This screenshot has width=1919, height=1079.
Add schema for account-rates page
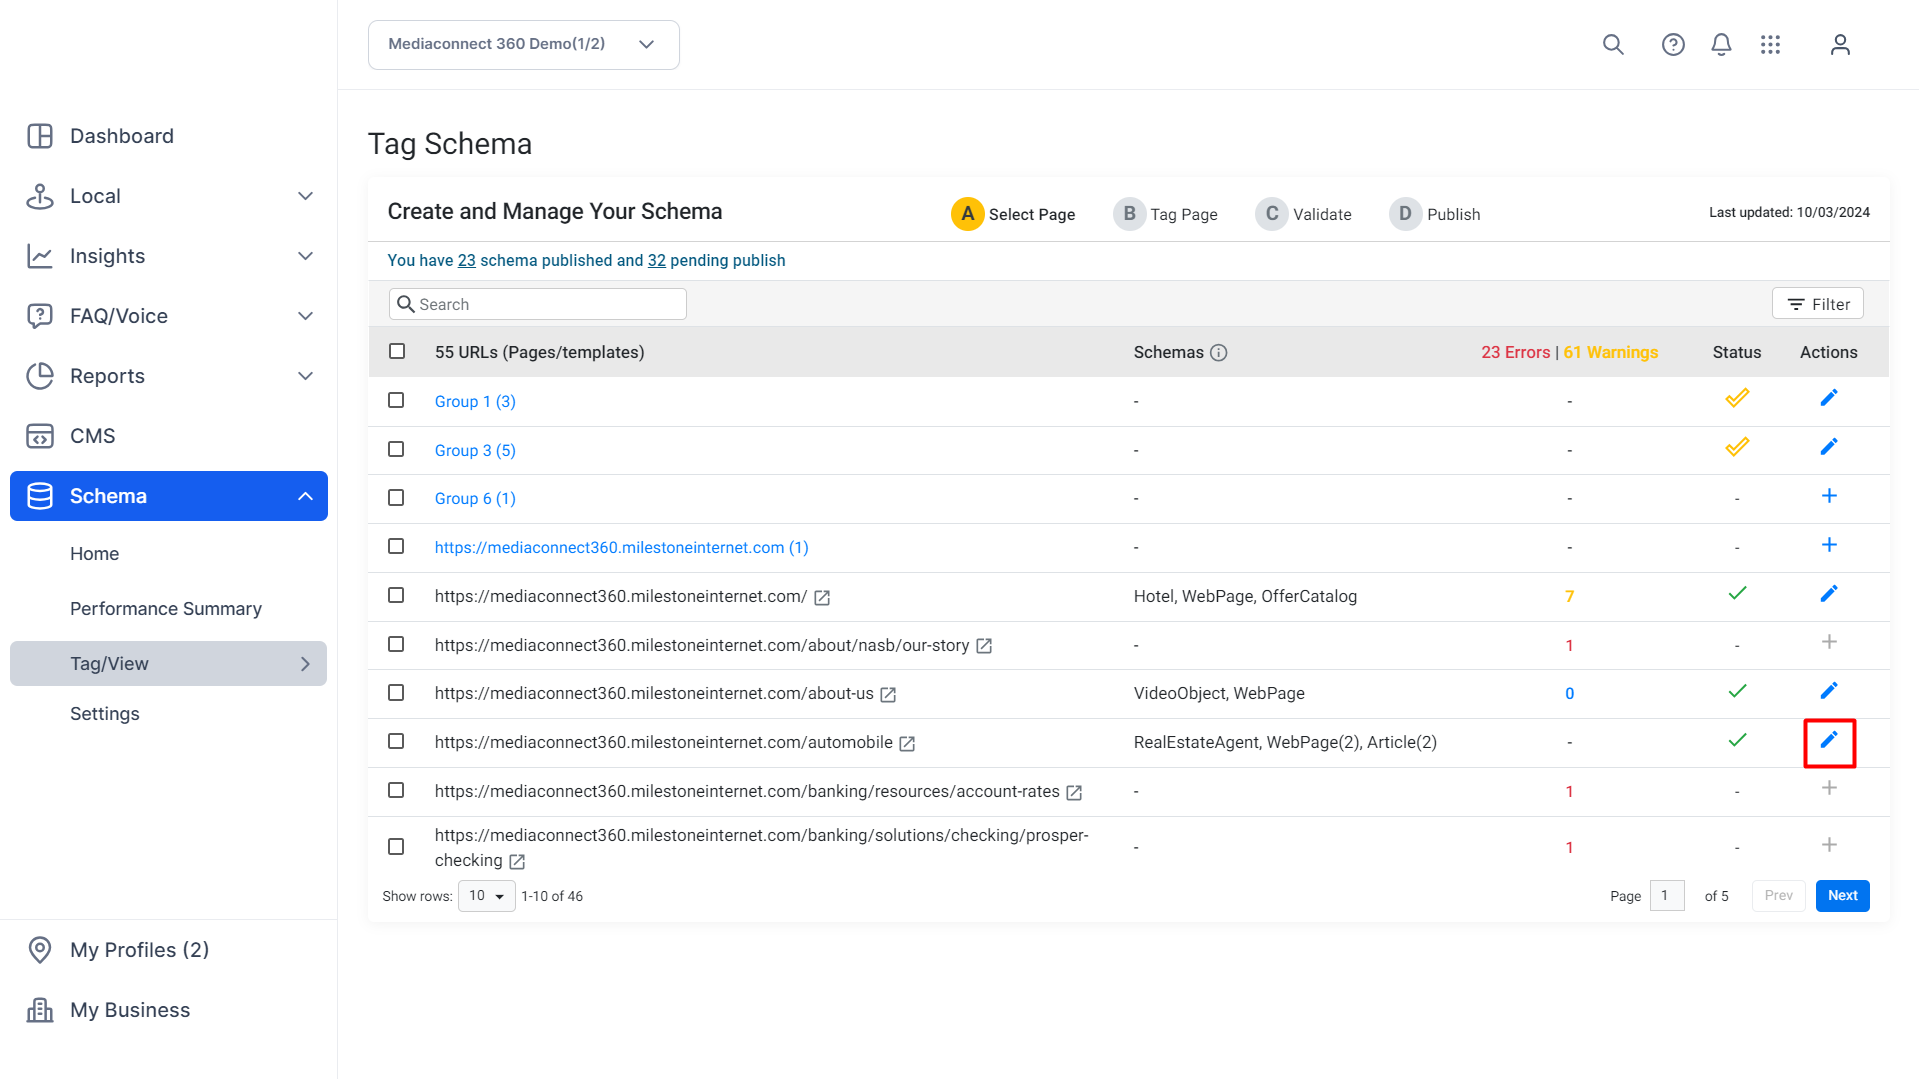point(1829,788)
